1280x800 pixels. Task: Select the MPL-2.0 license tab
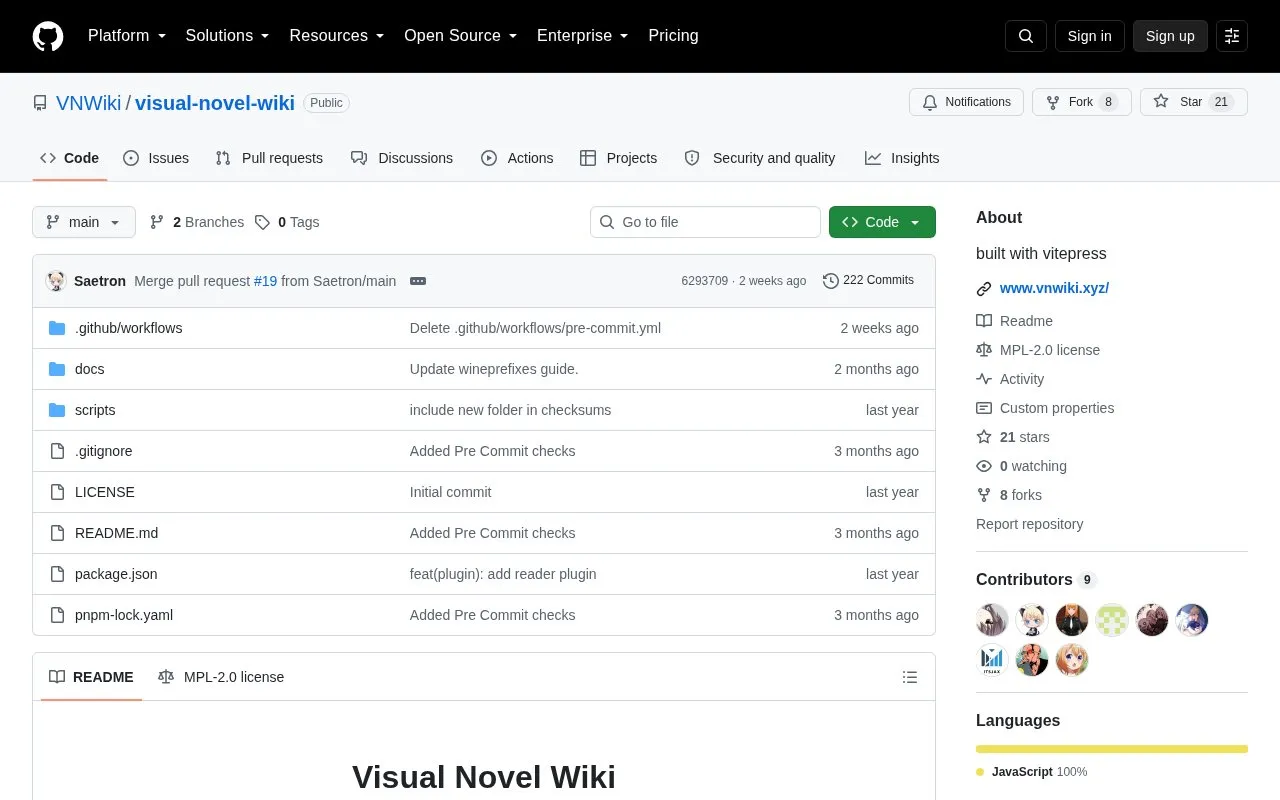coord(221,677)
